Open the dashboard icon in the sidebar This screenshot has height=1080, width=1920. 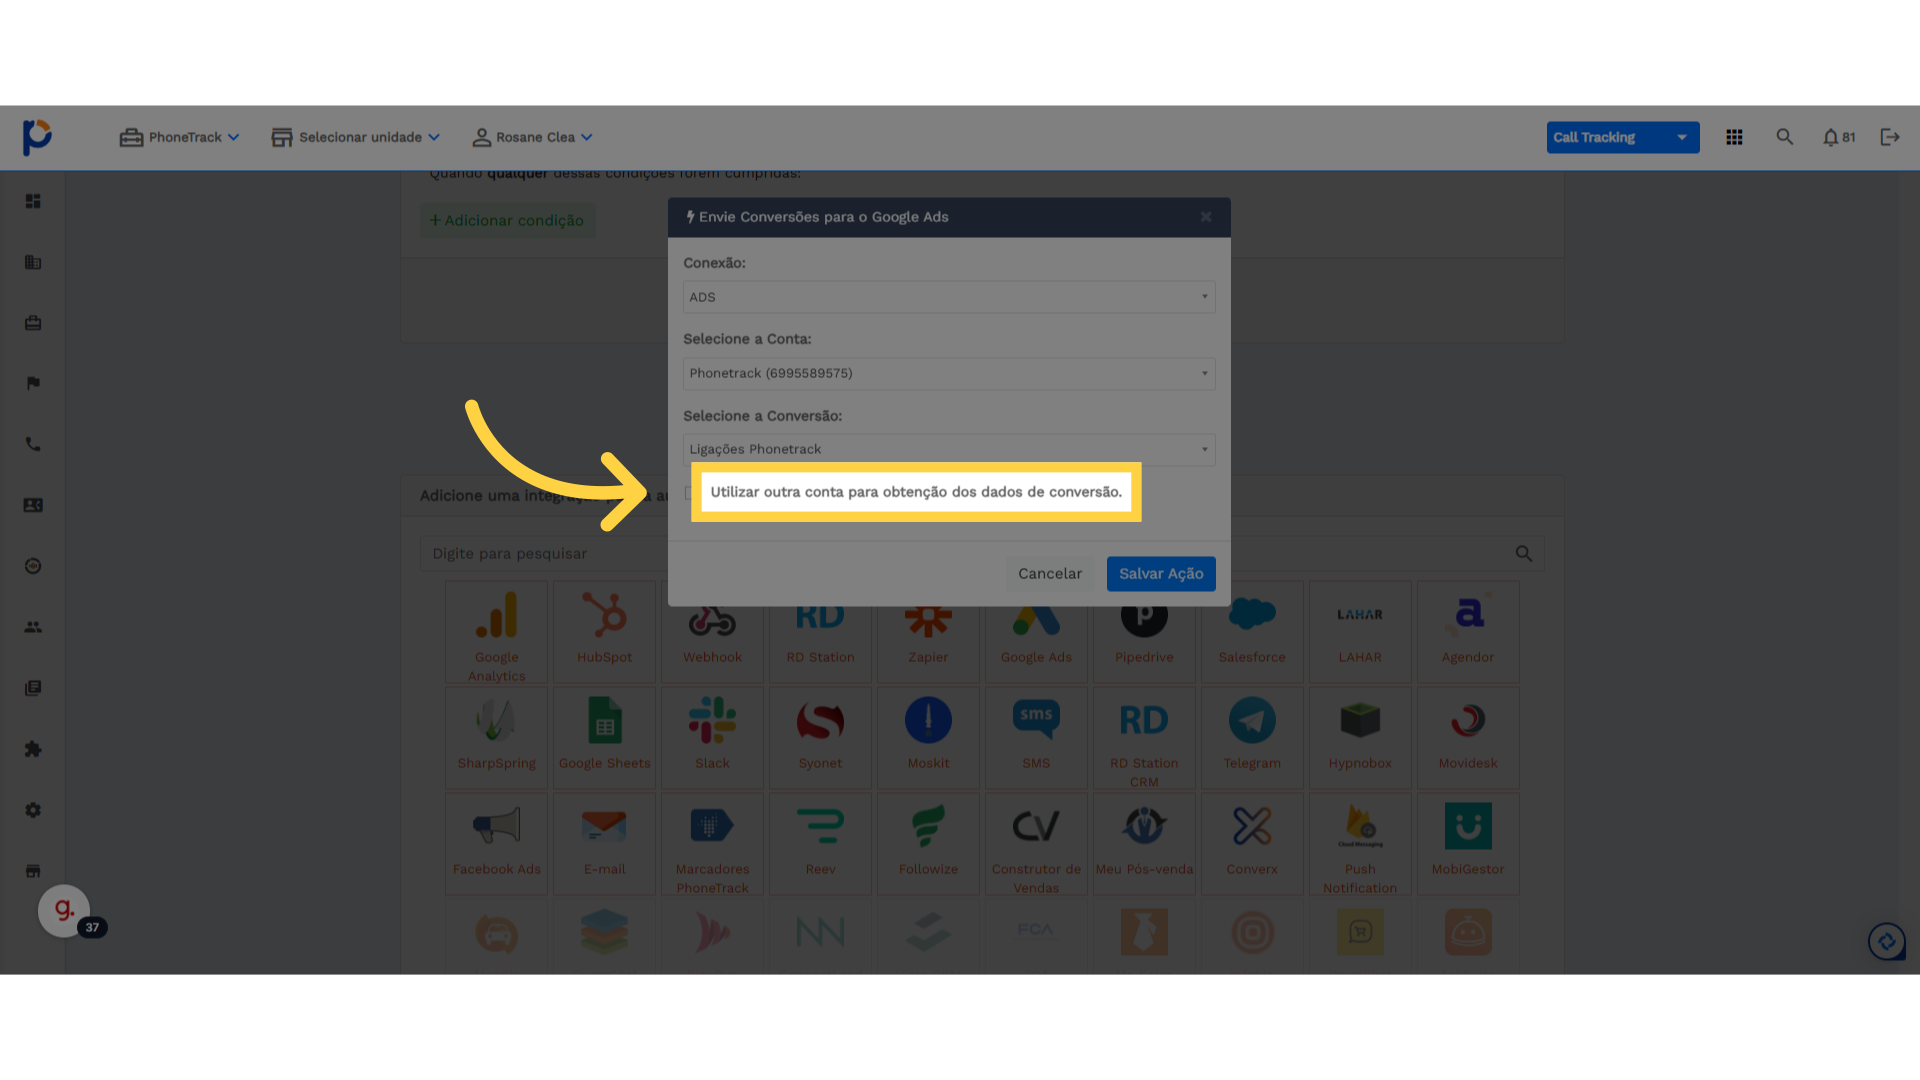pyautogui.click(x=33, y=201)
